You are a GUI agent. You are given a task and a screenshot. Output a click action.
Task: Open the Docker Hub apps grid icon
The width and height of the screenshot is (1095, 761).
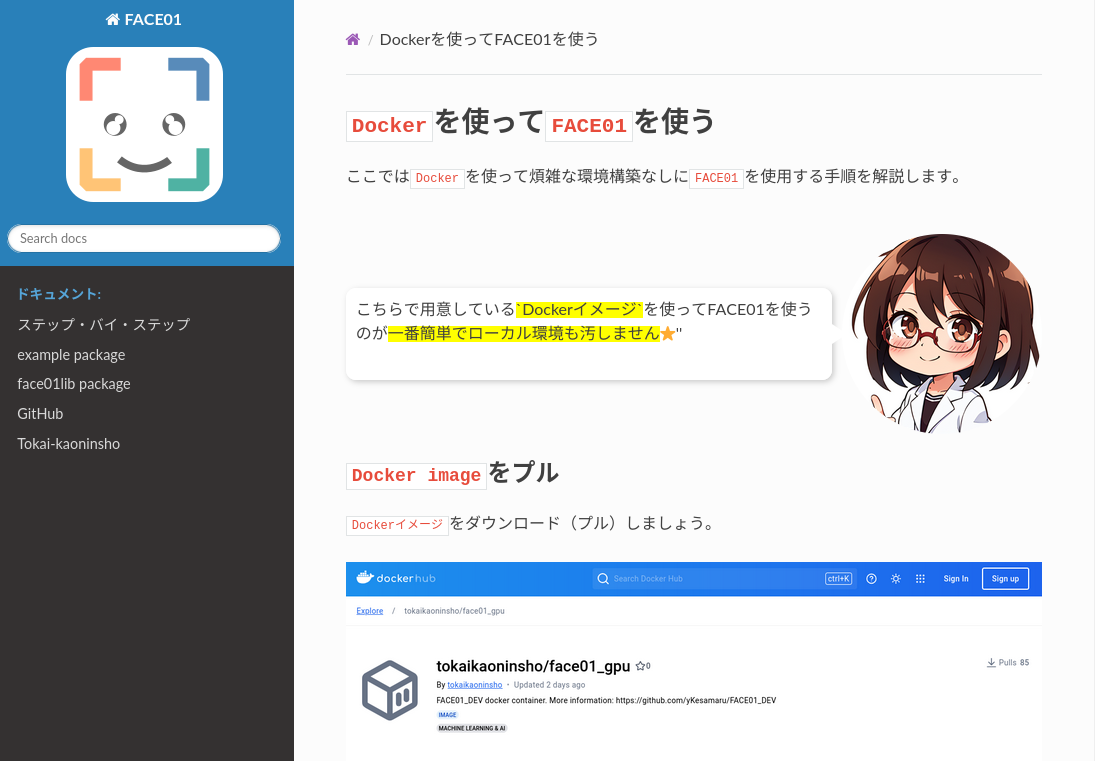click(x=920, y=579)
